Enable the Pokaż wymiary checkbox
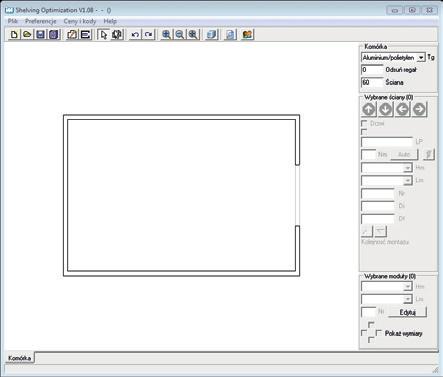The width and height of the screenshot is (443, 377). coord(379,333)
